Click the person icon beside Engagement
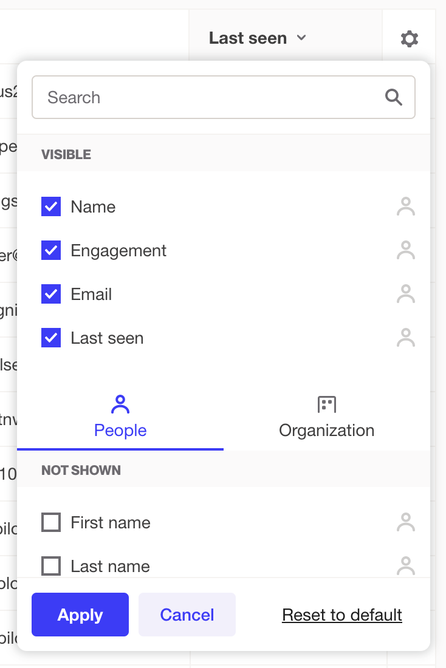Viewport: 446px width, 668px height. (x=406, y=250)
